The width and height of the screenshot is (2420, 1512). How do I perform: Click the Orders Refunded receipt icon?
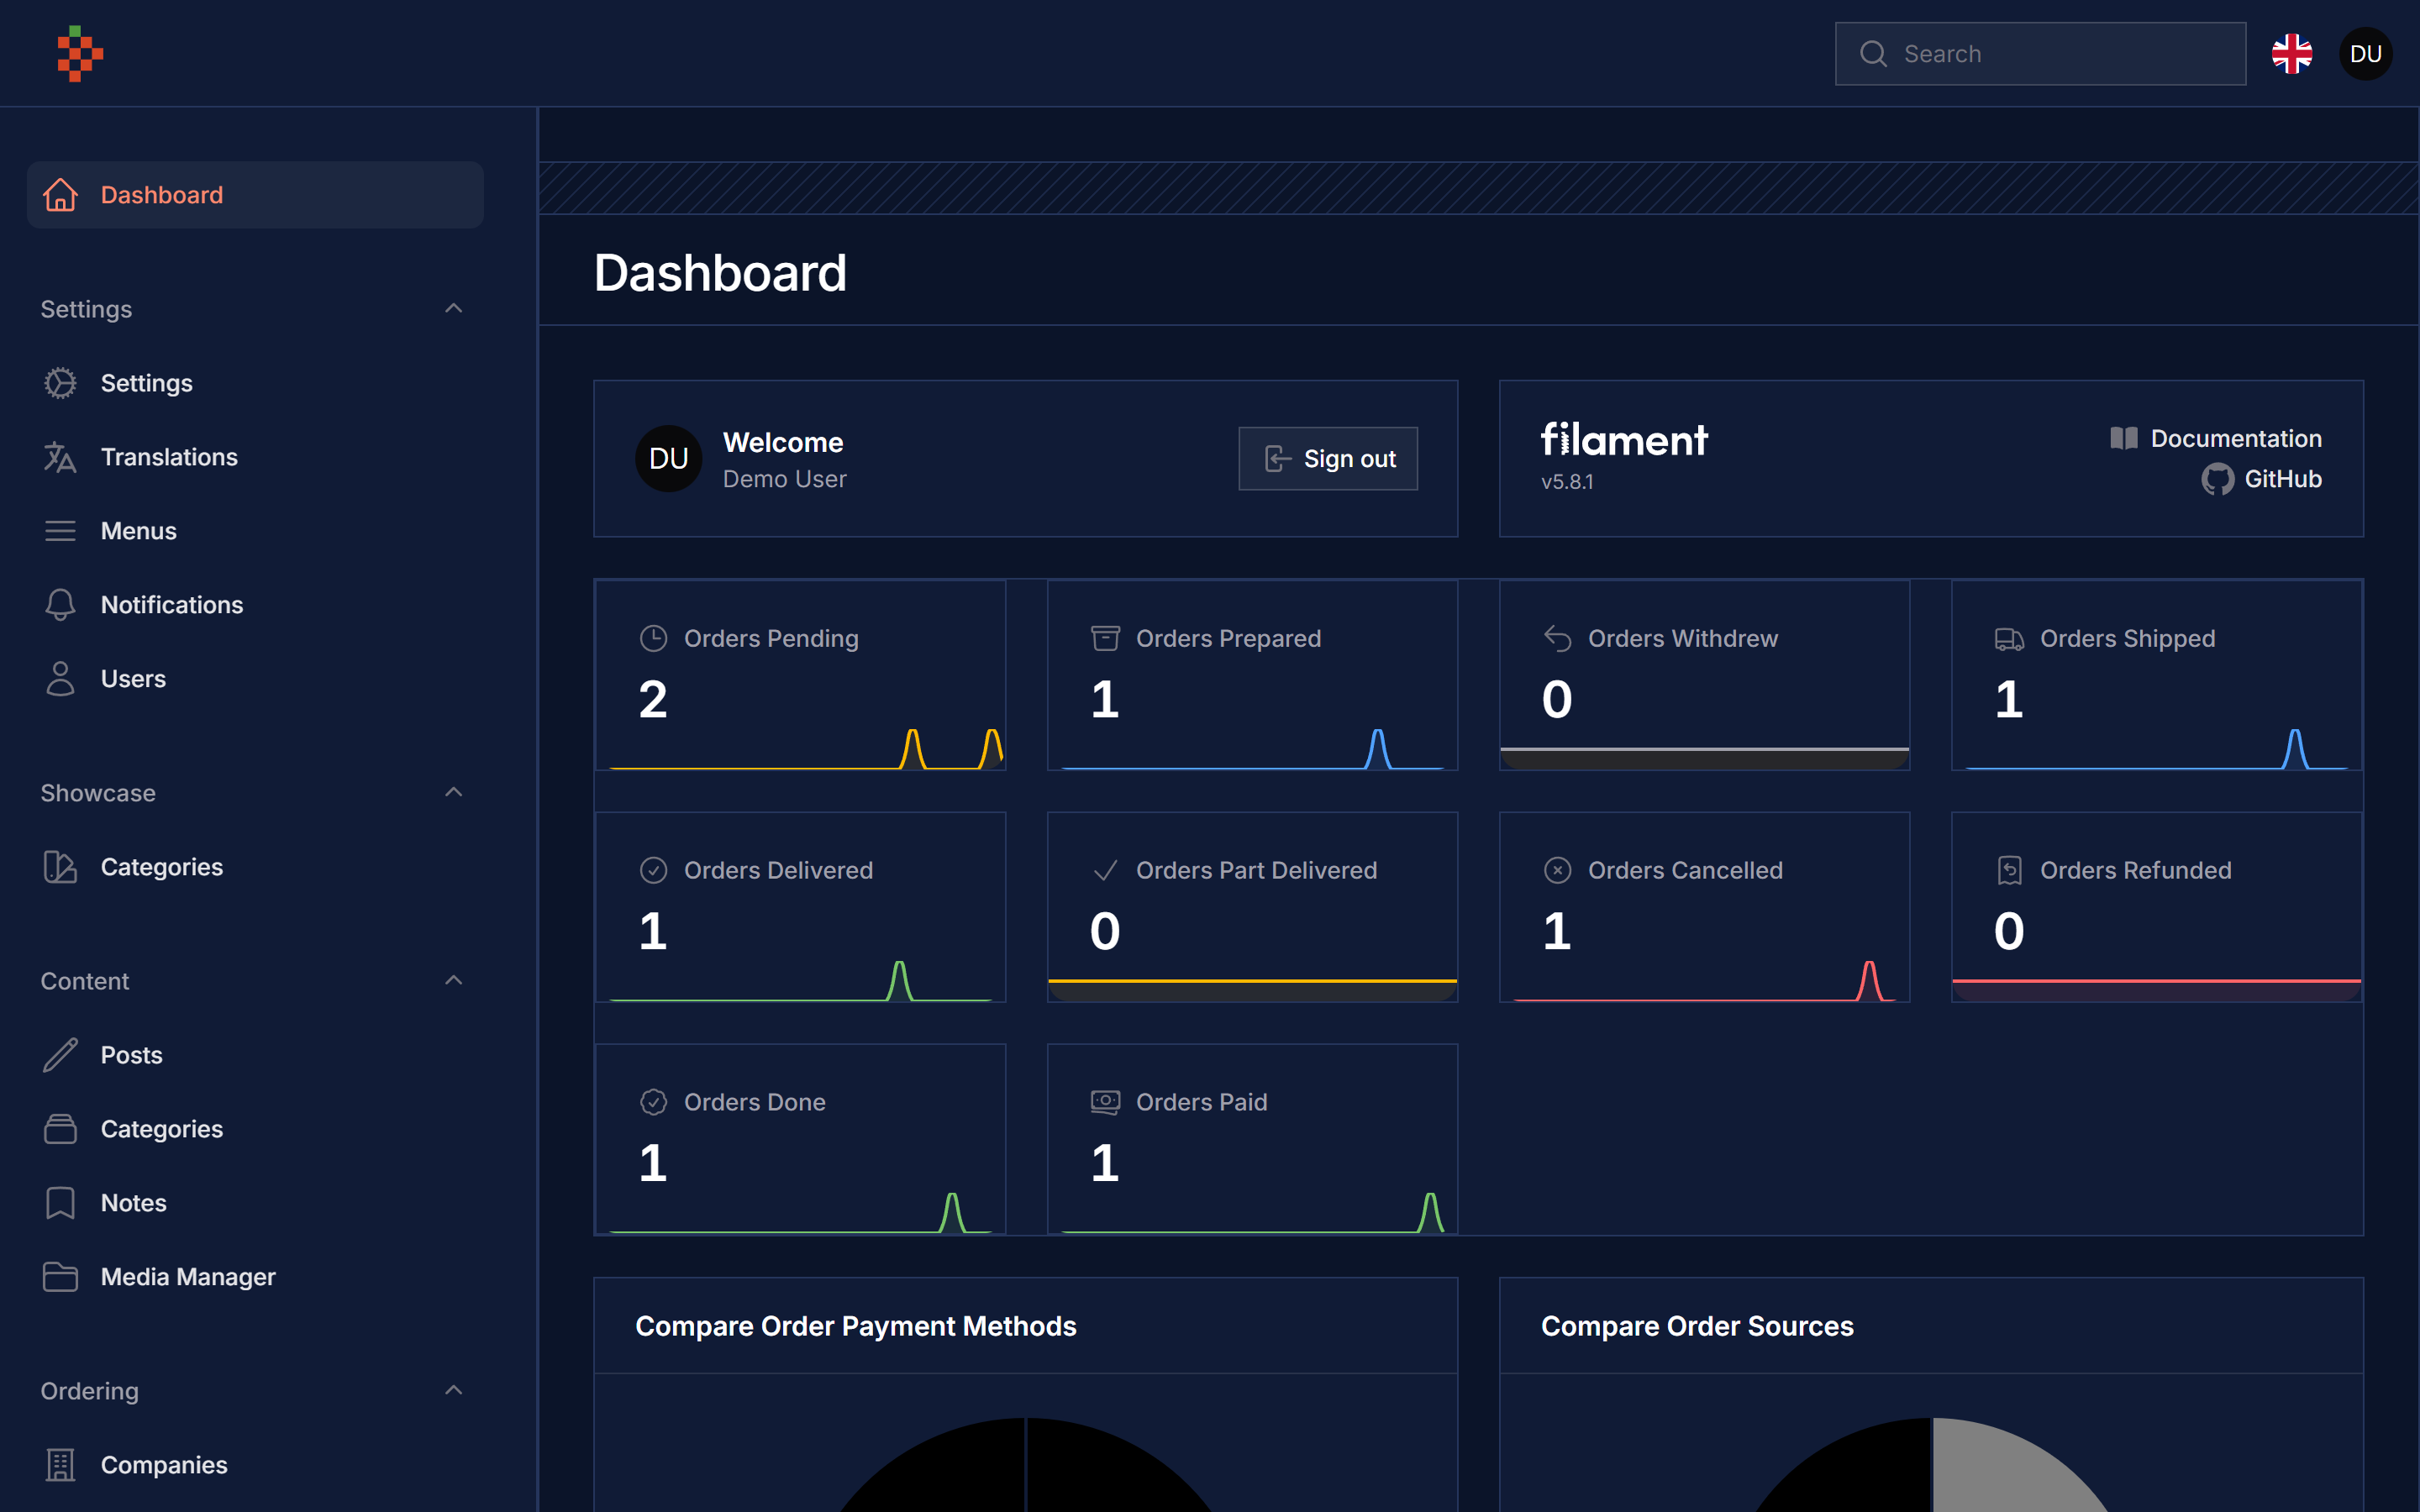pos(2009,870)
